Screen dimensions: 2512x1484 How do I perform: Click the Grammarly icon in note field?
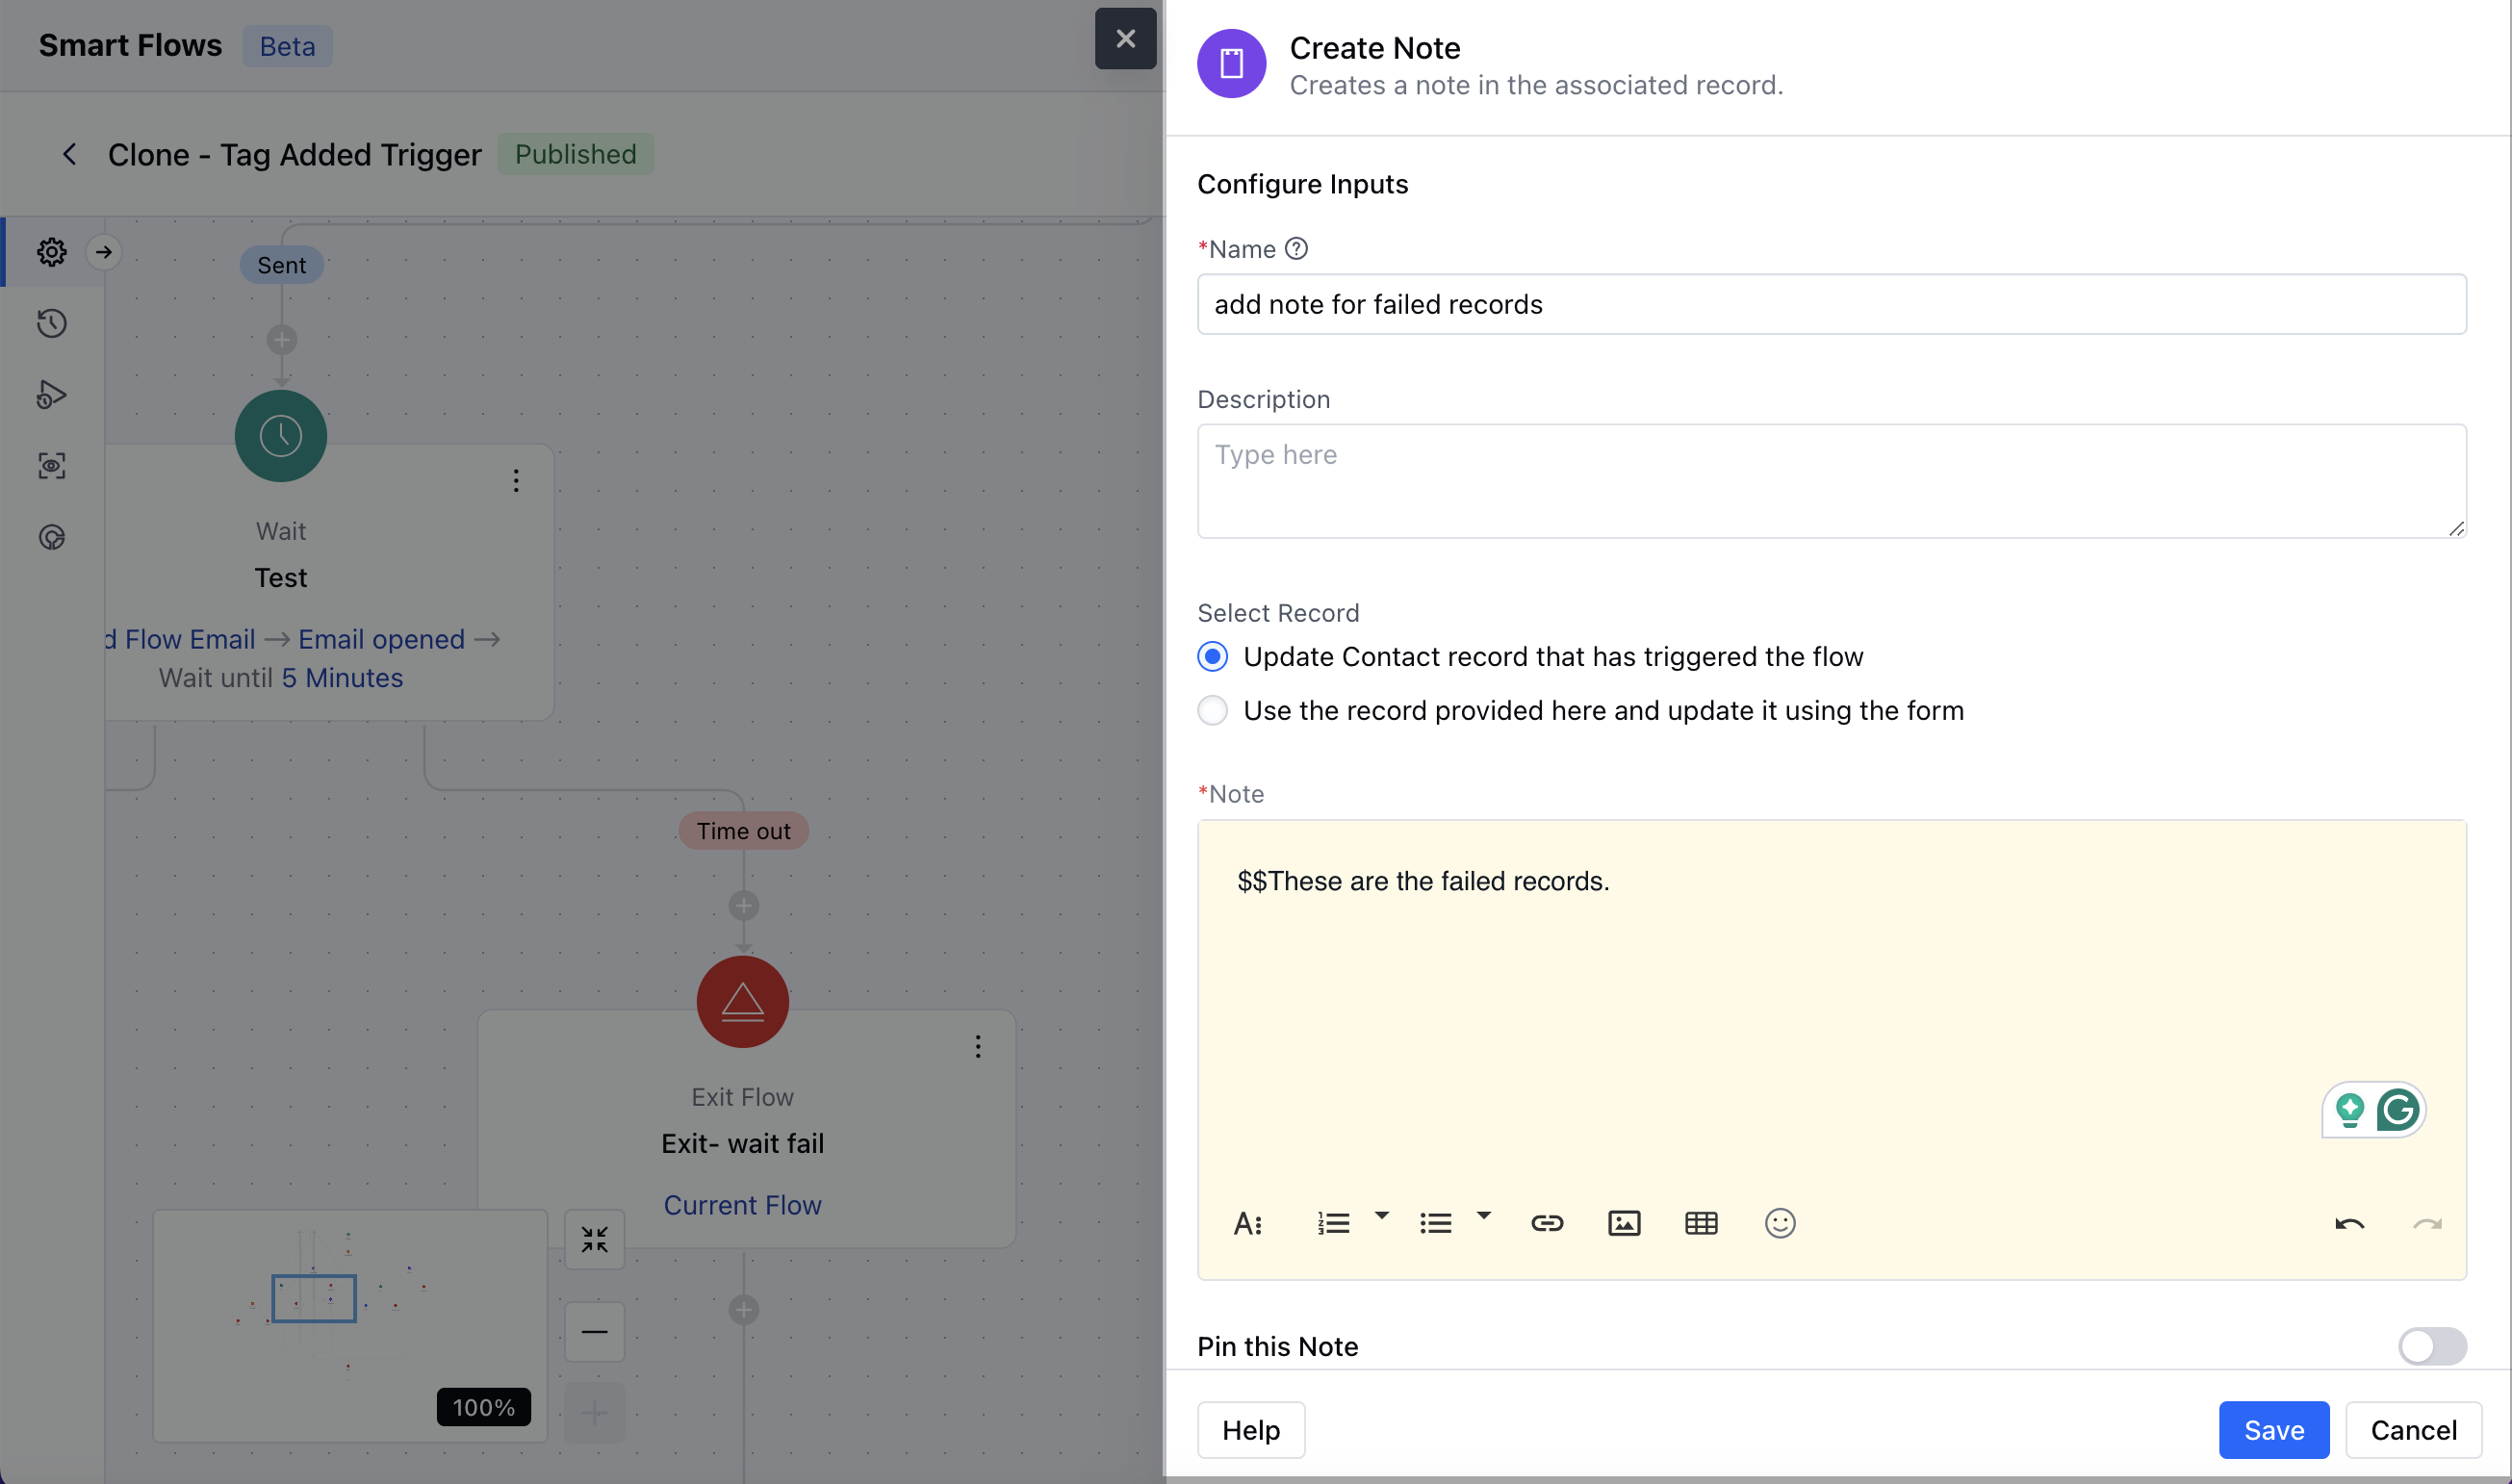coord(2397,1110)
